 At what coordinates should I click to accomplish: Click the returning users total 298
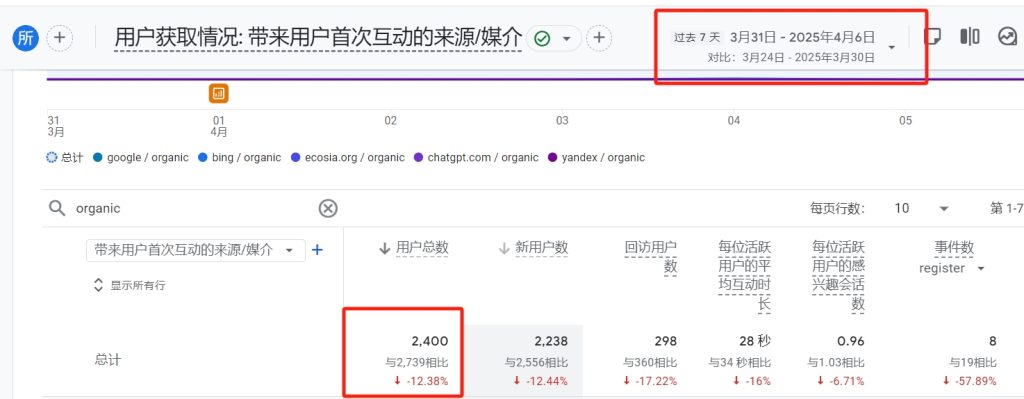(665, 341)
